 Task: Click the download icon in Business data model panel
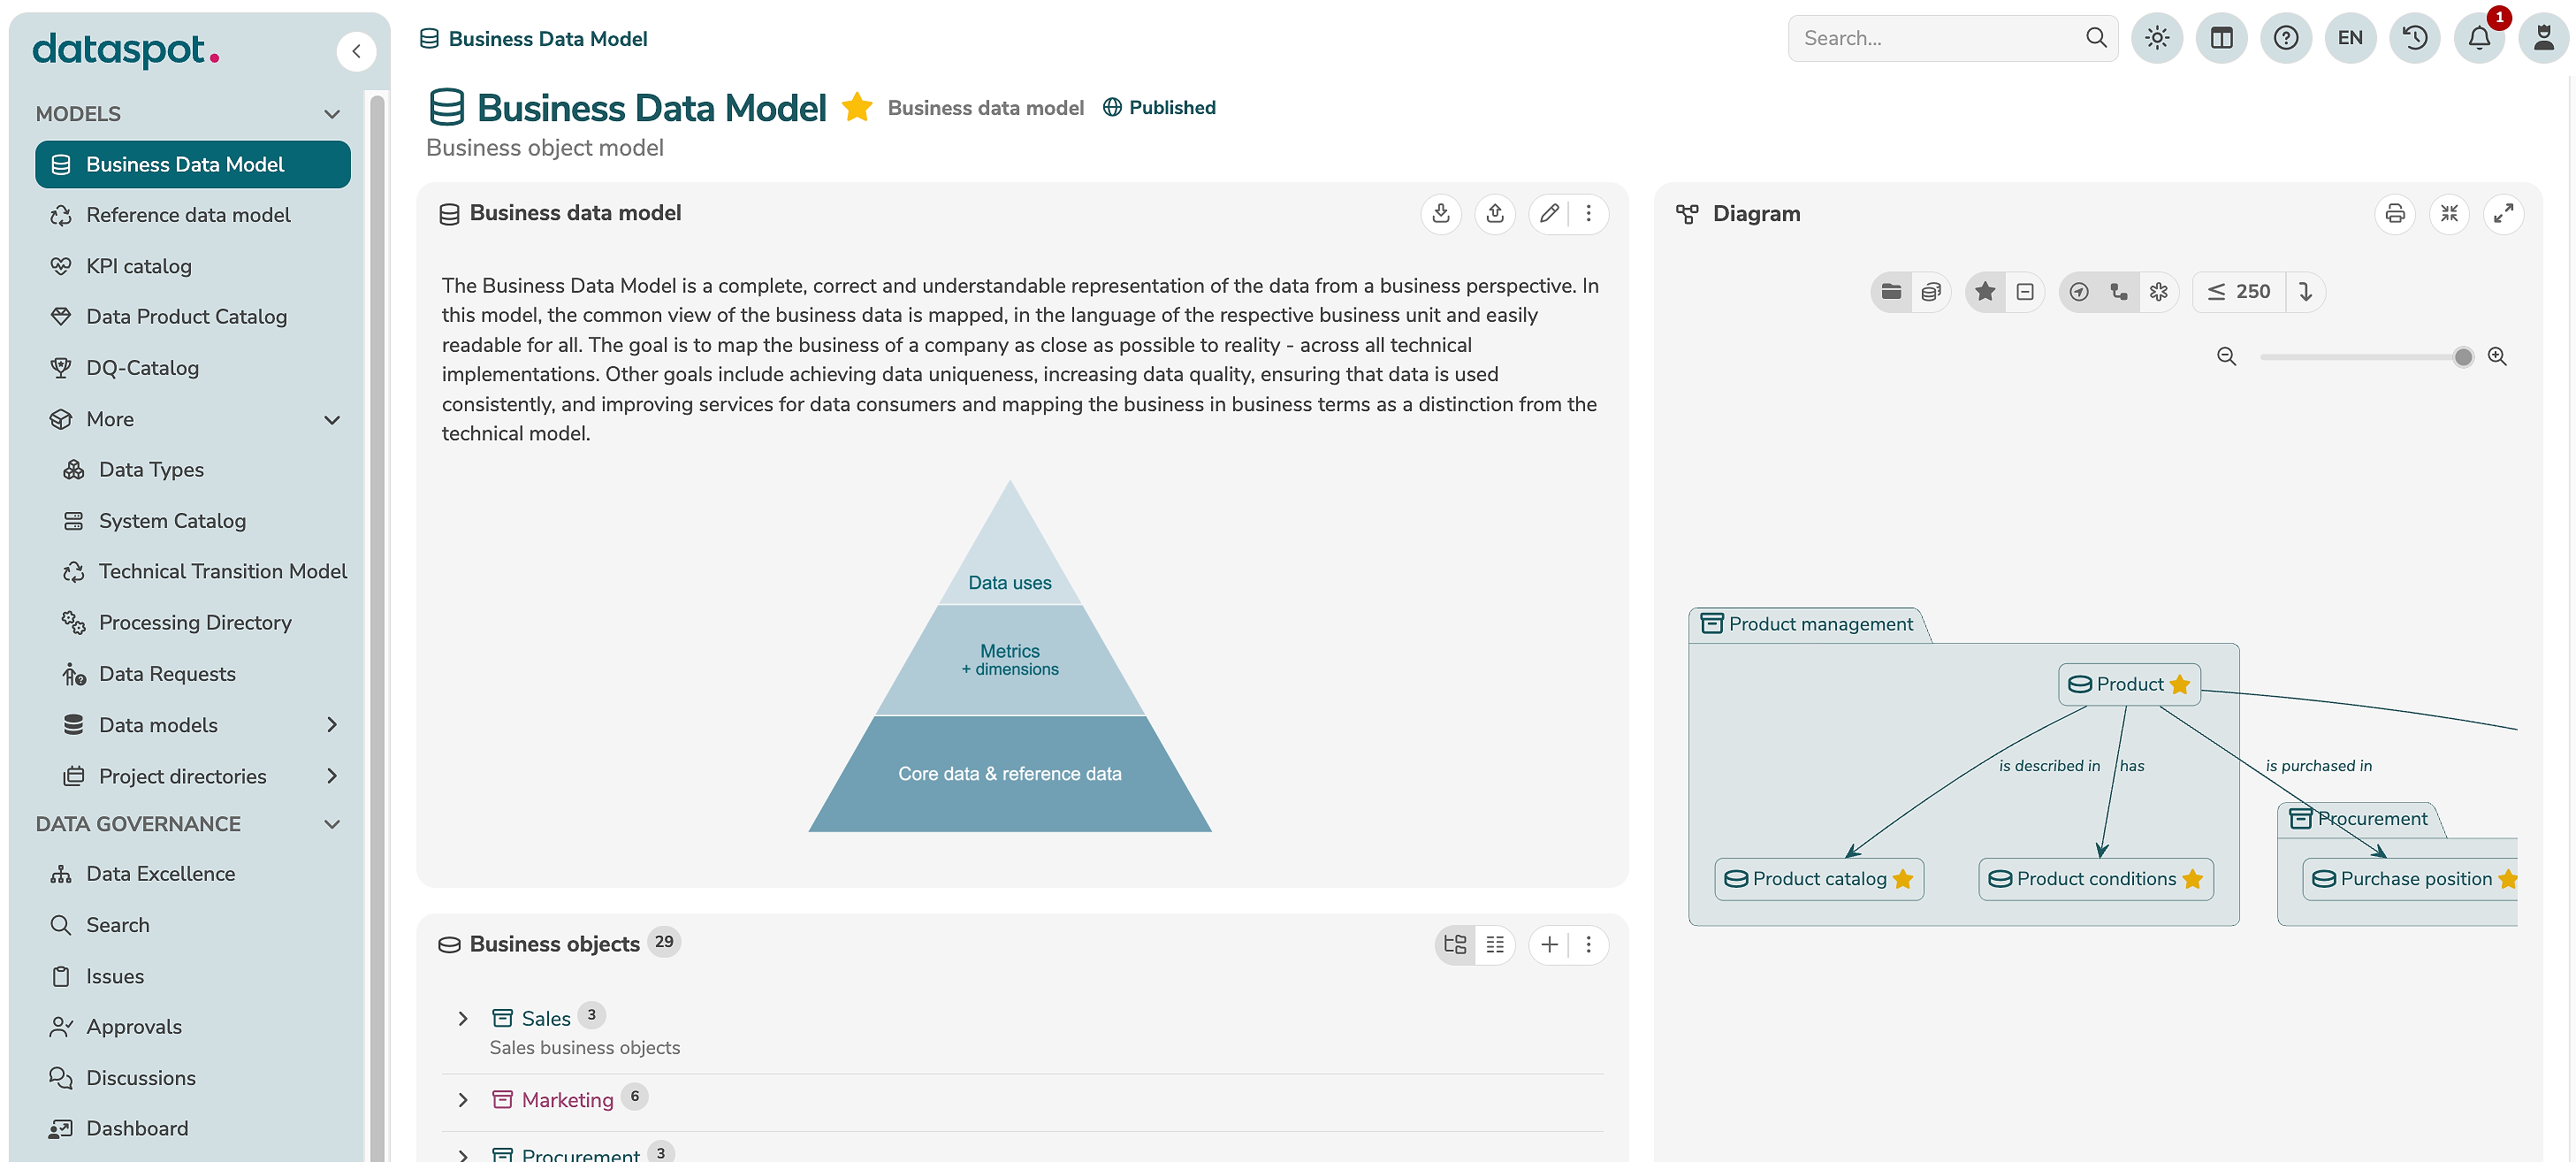tap(1441, 214)
